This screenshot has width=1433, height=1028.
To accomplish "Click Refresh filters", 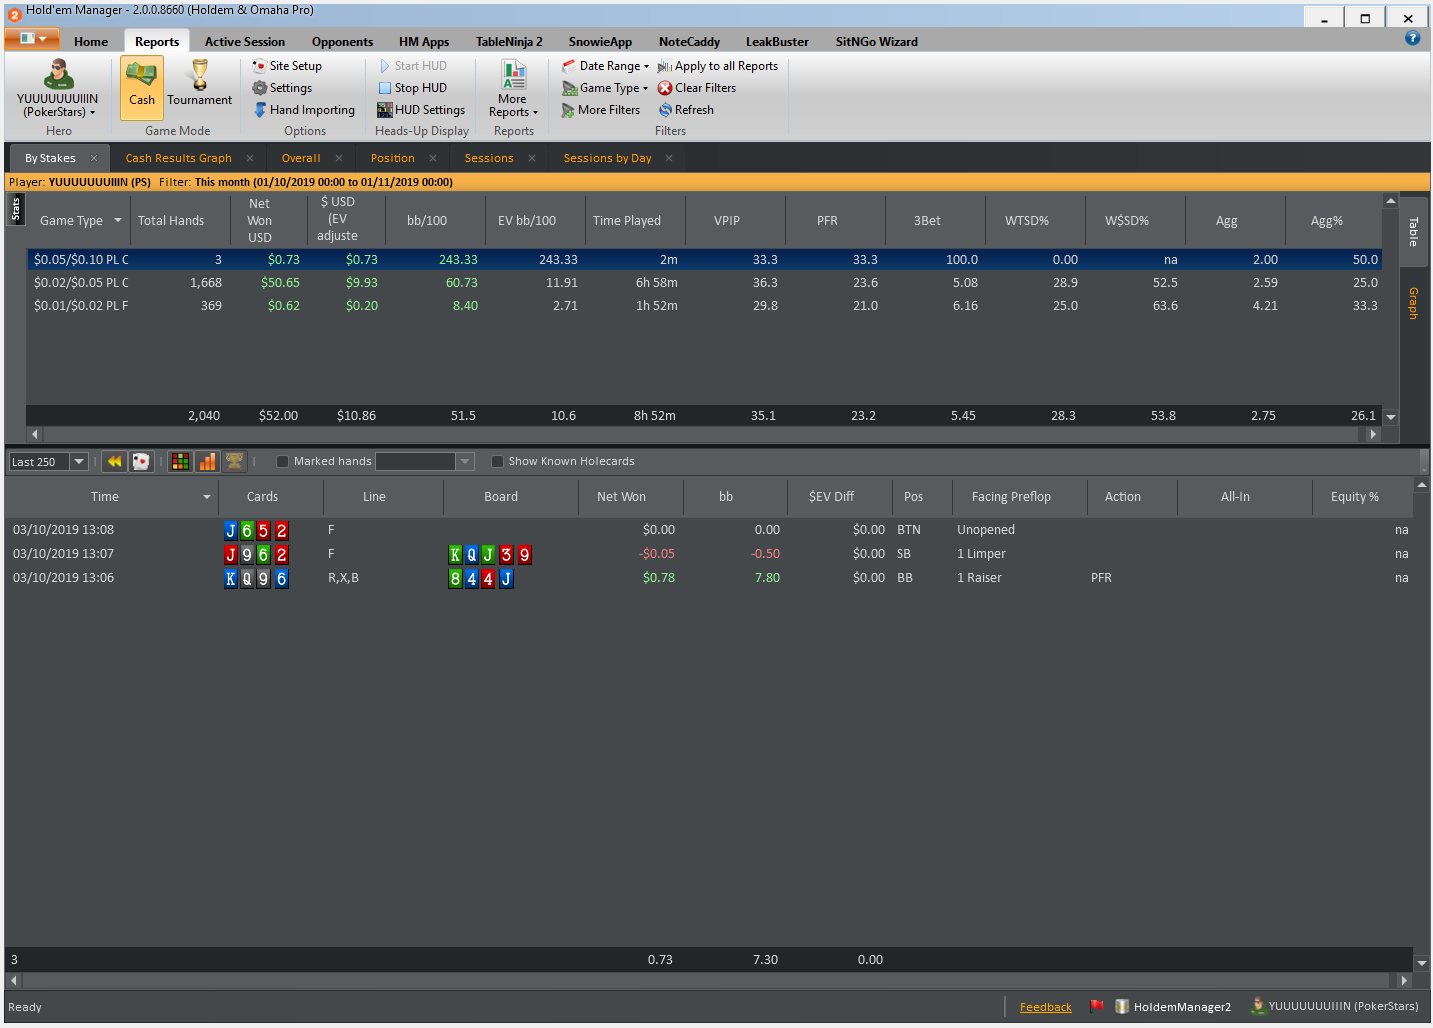I will (686, 110).
